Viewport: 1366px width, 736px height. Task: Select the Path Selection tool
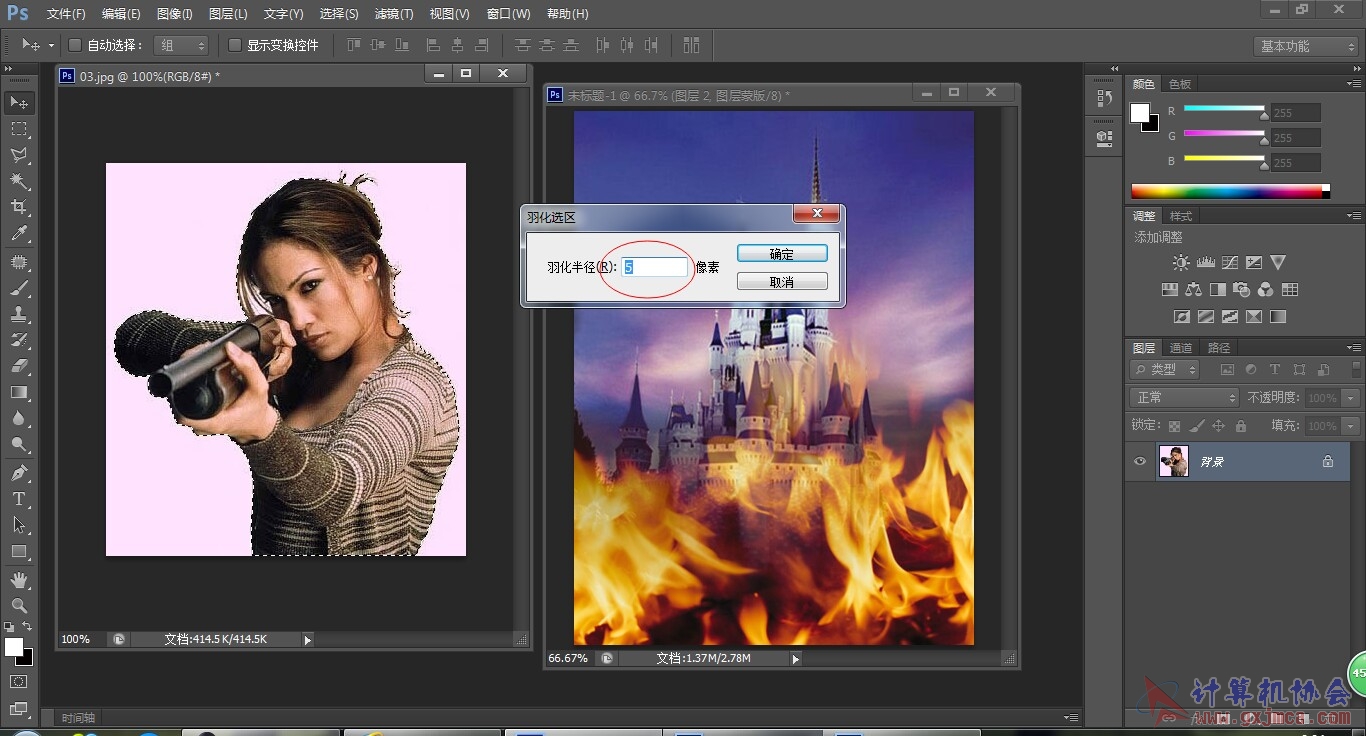pos(19,525)
